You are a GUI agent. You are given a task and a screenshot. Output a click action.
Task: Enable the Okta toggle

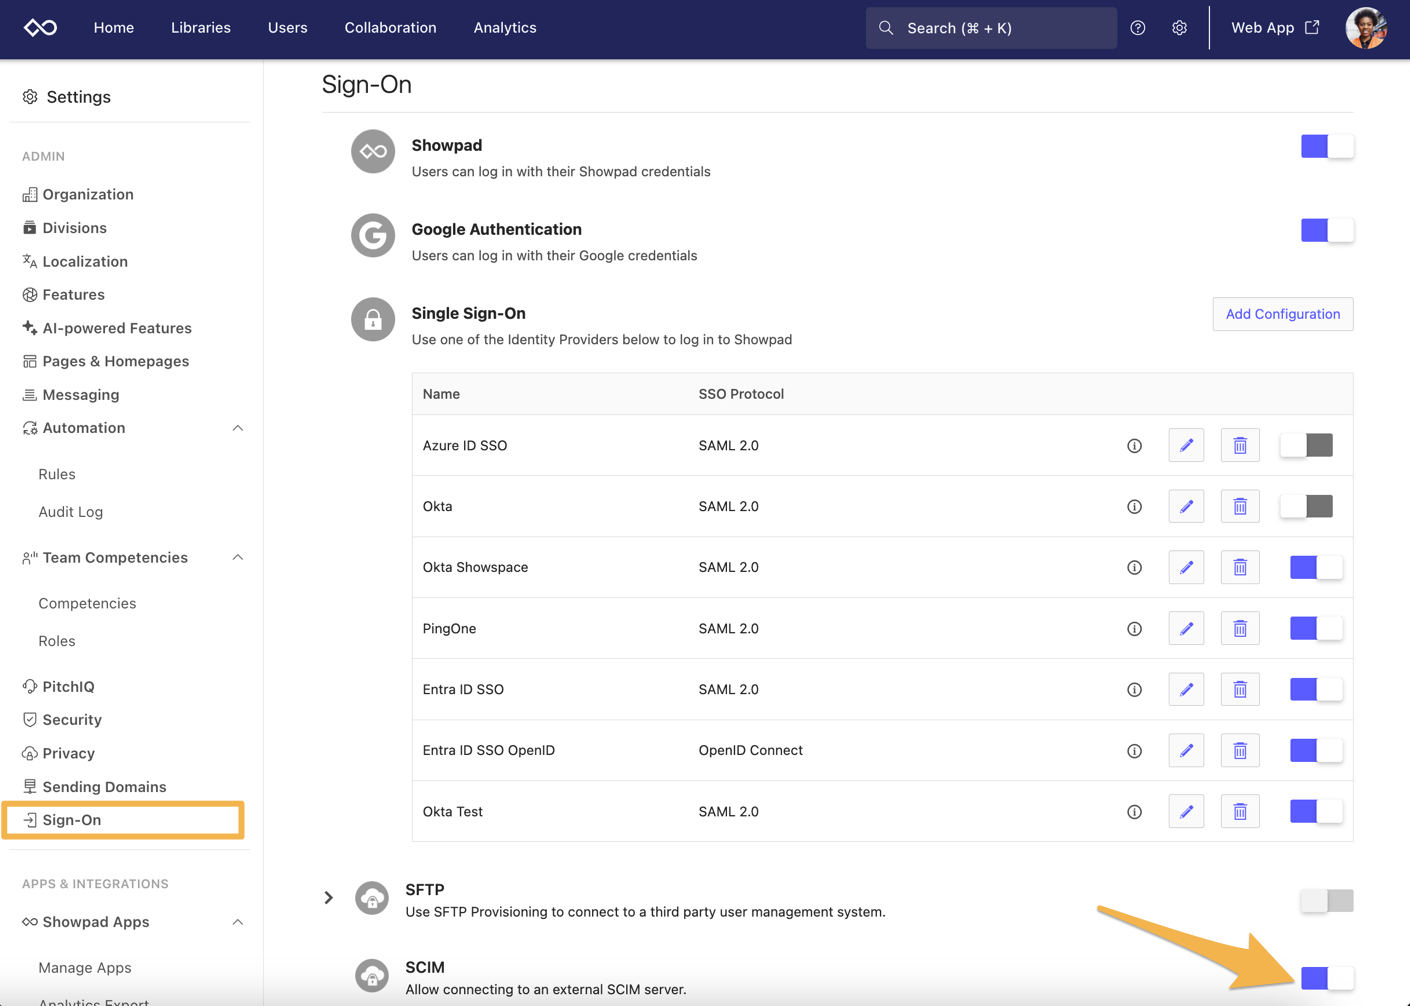coord(1306,507)
